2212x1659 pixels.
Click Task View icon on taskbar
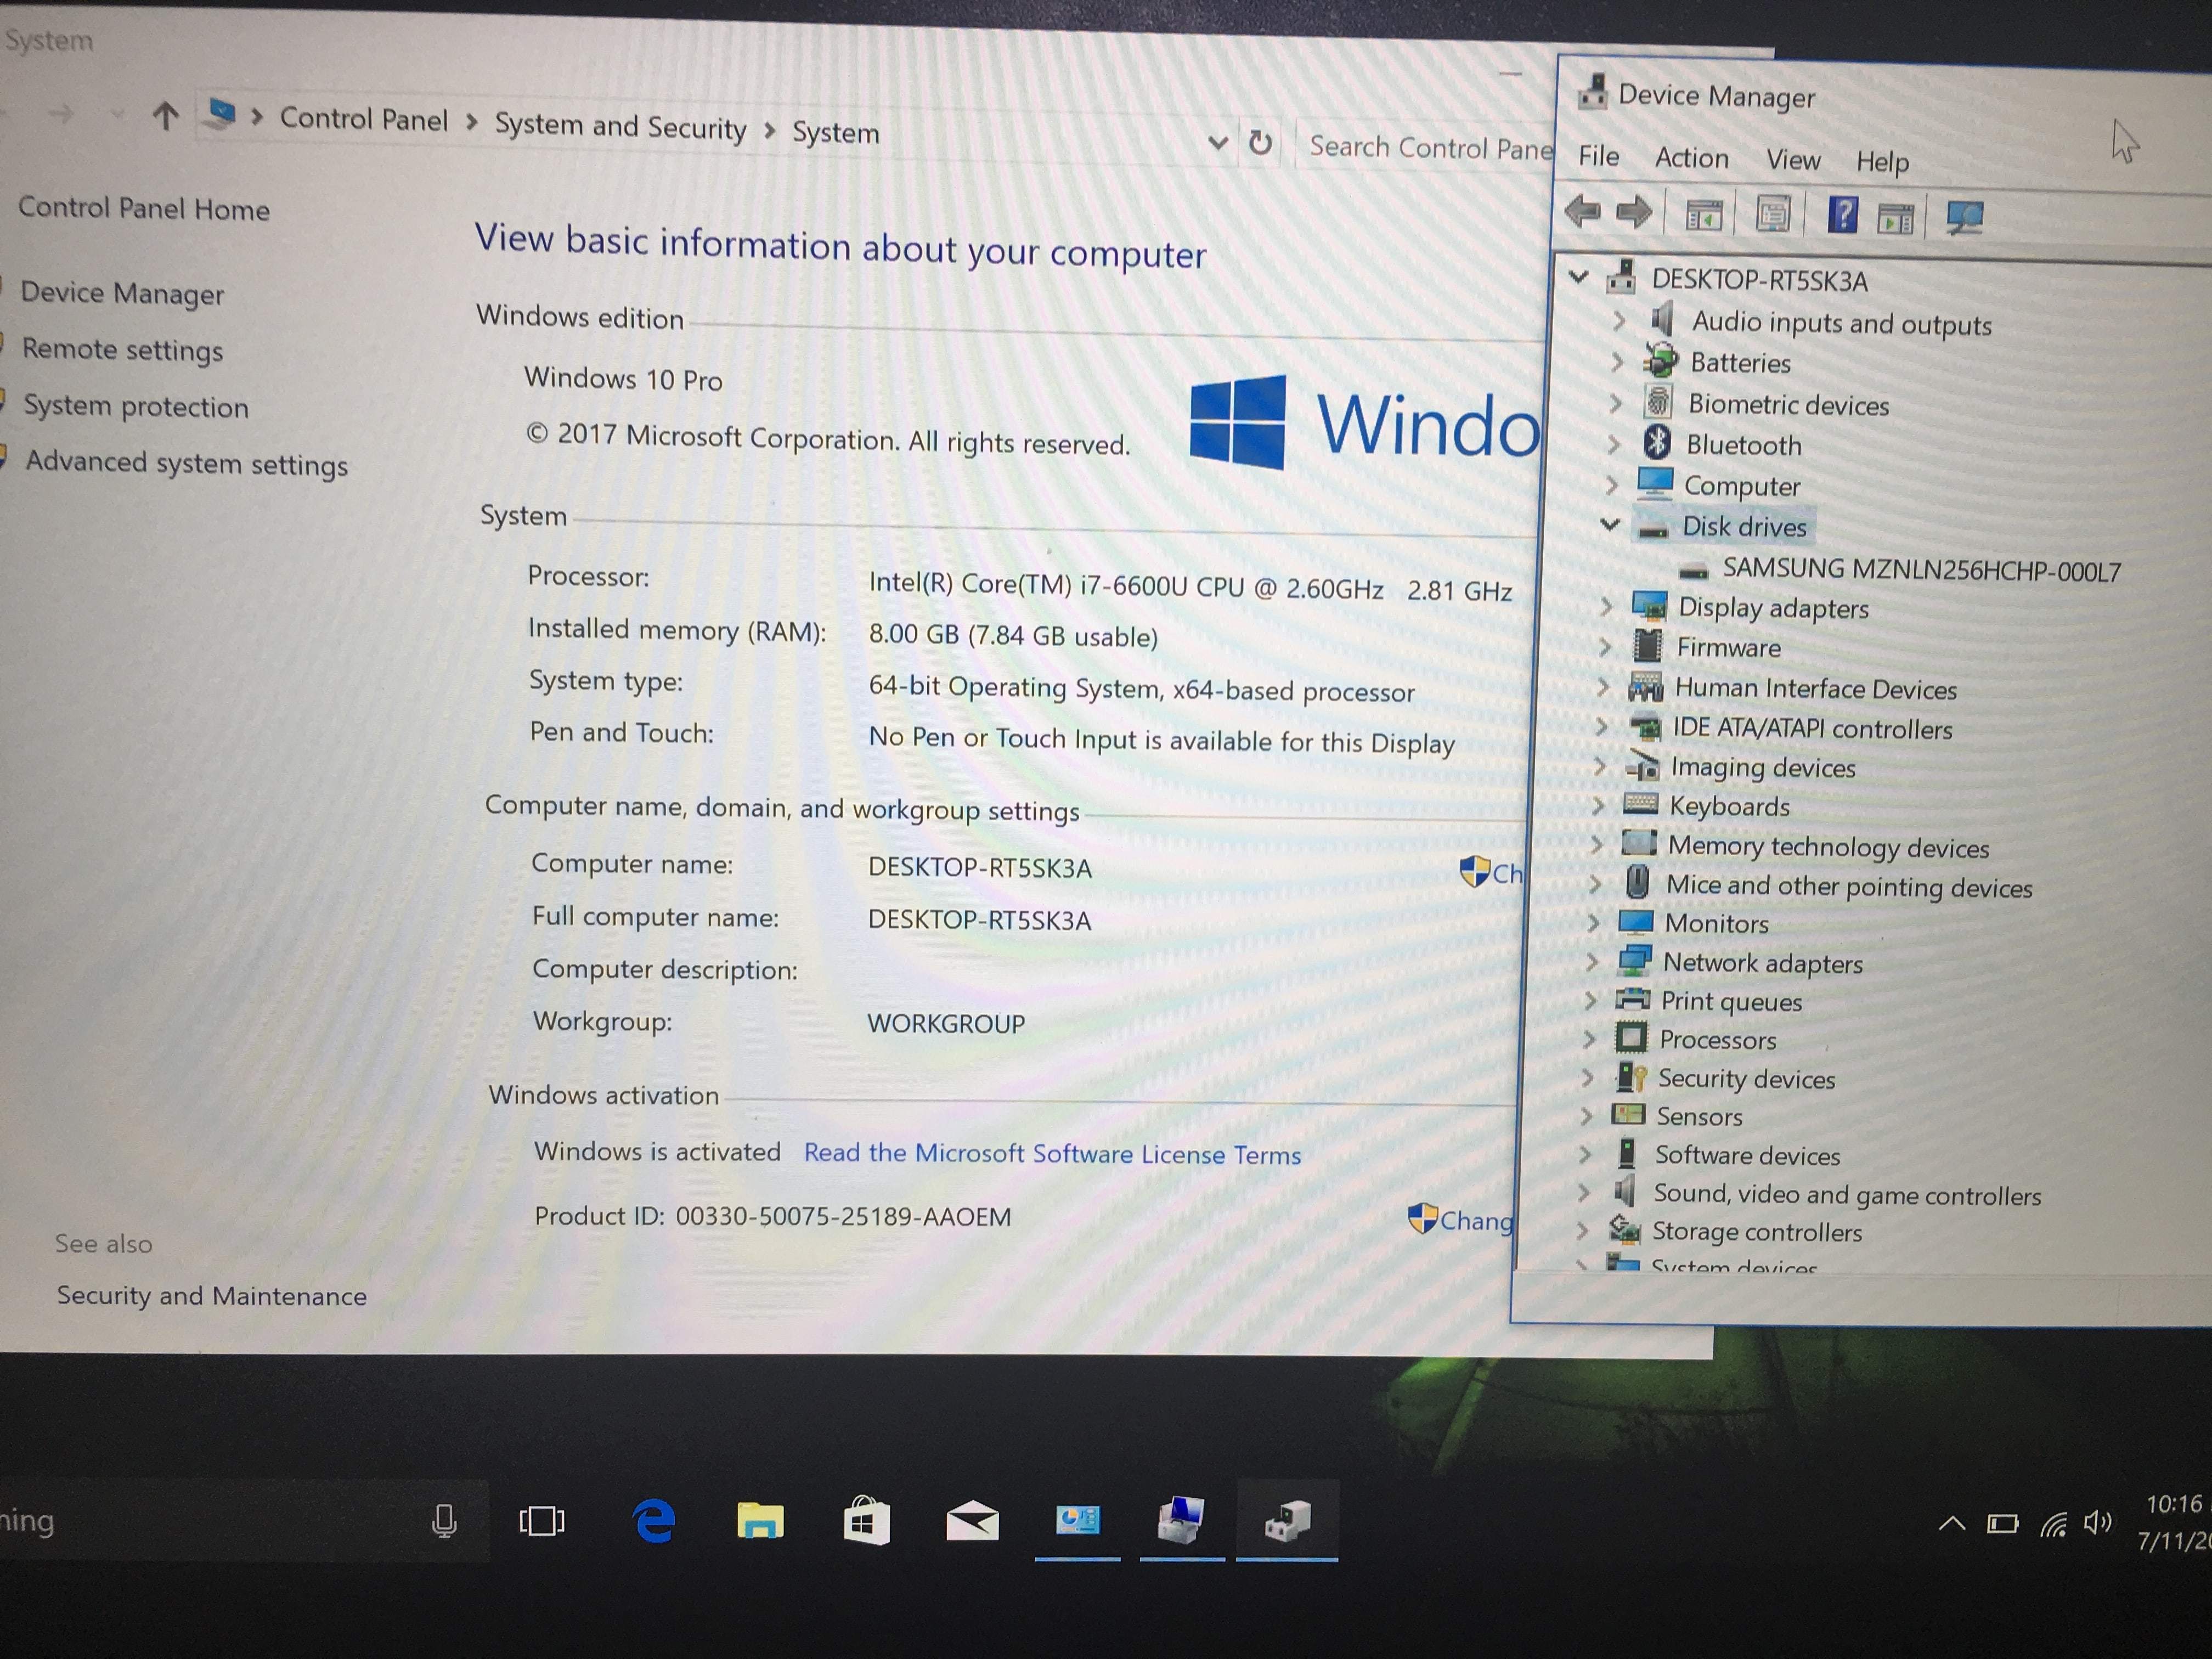[x=541, y=1521]
